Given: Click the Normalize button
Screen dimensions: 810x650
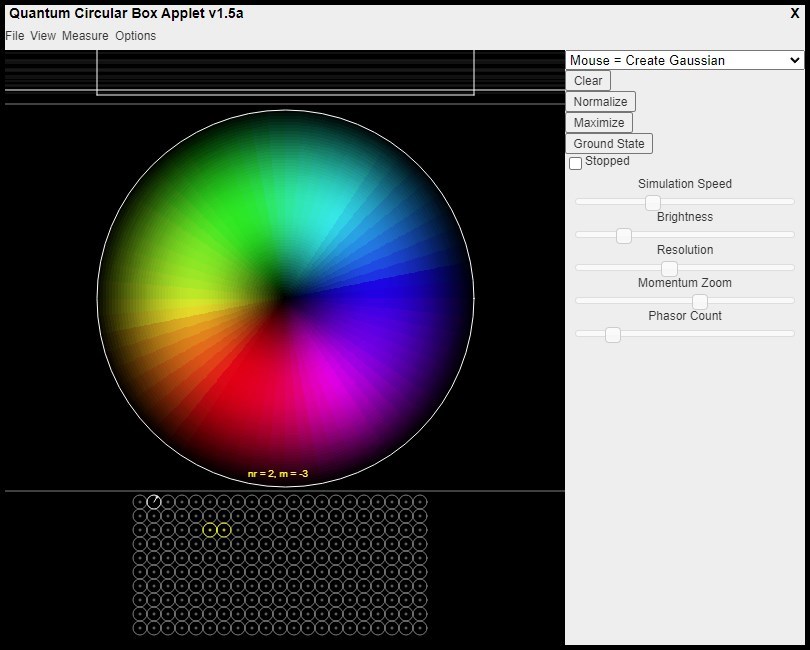Looking at the screenshot, I should tap(600, 101).
